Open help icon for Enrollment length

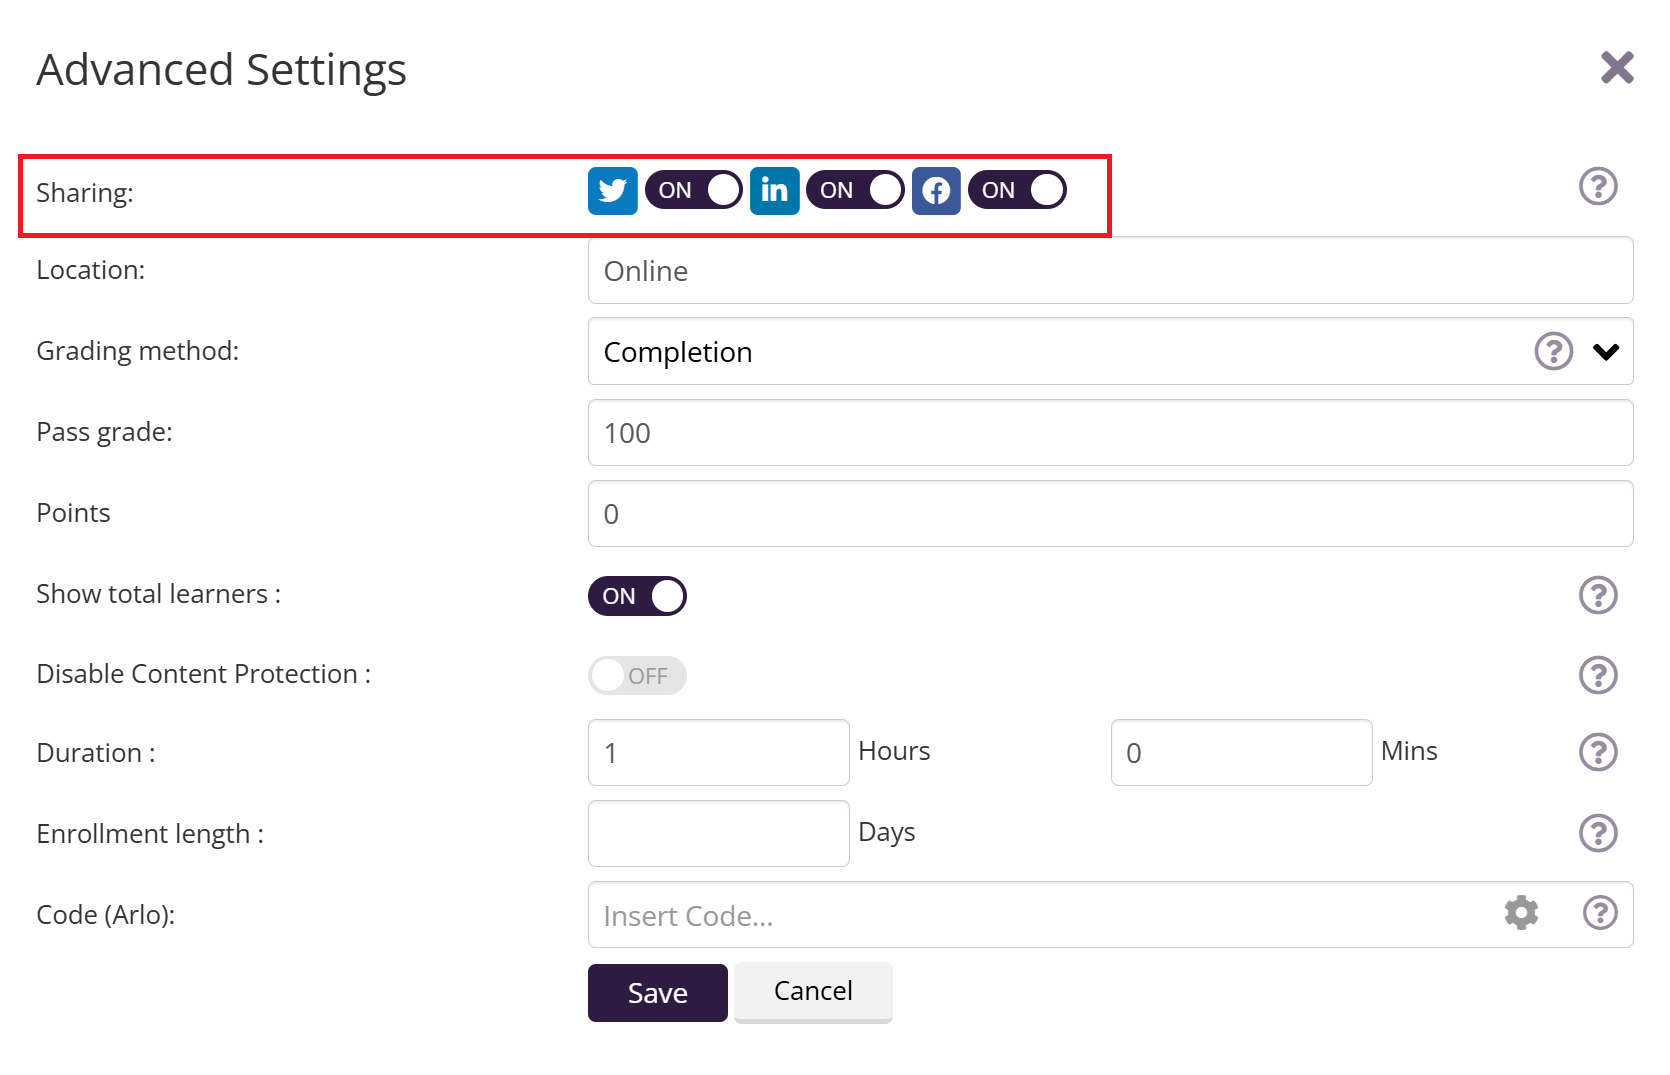click(x=1597, y=833)
